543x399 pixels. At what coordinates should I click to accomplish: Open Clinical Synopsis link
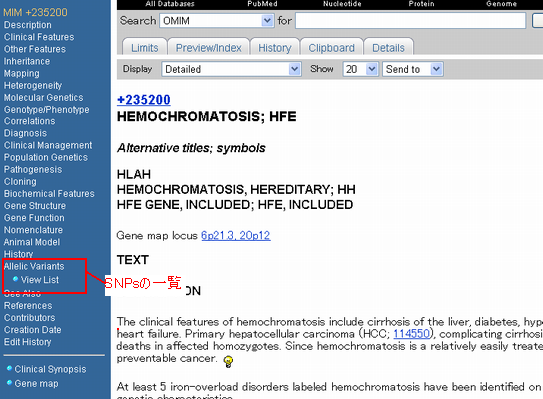click(50, 369)
